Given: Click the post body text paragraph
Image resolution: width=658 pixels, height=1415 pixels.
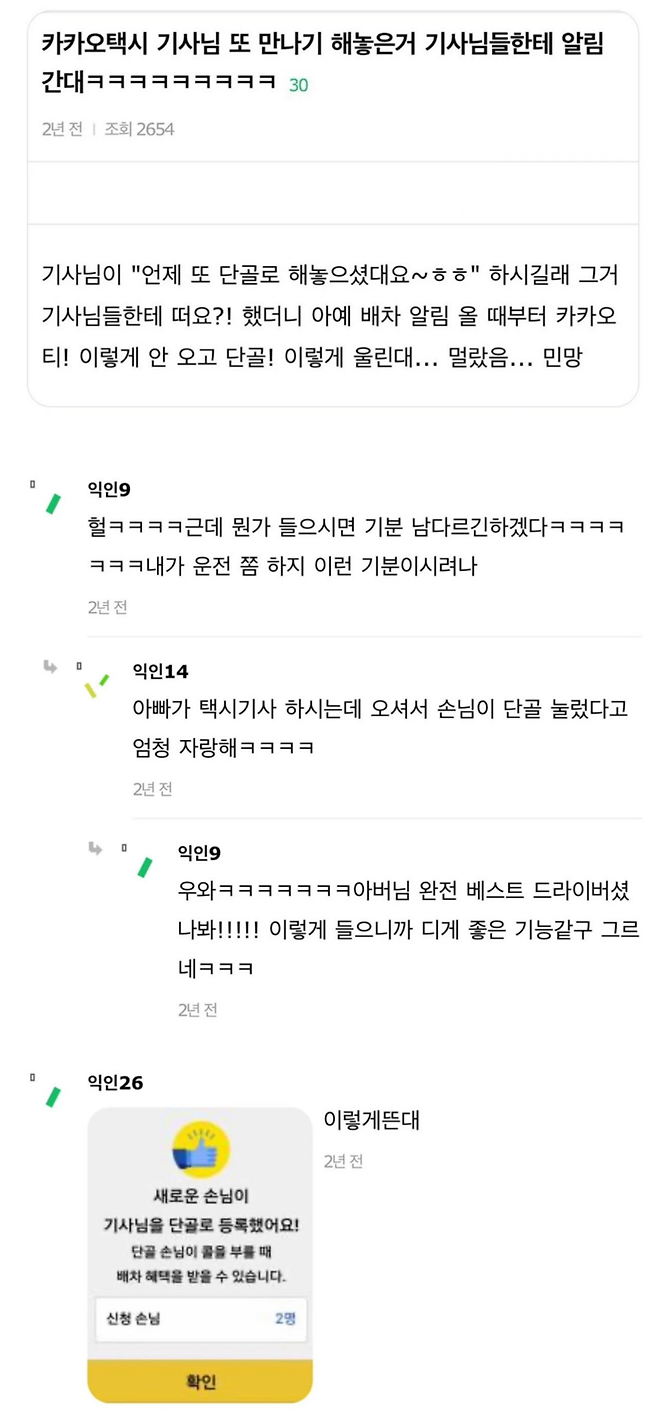Looking at the screenshot, I should point(330,315).
